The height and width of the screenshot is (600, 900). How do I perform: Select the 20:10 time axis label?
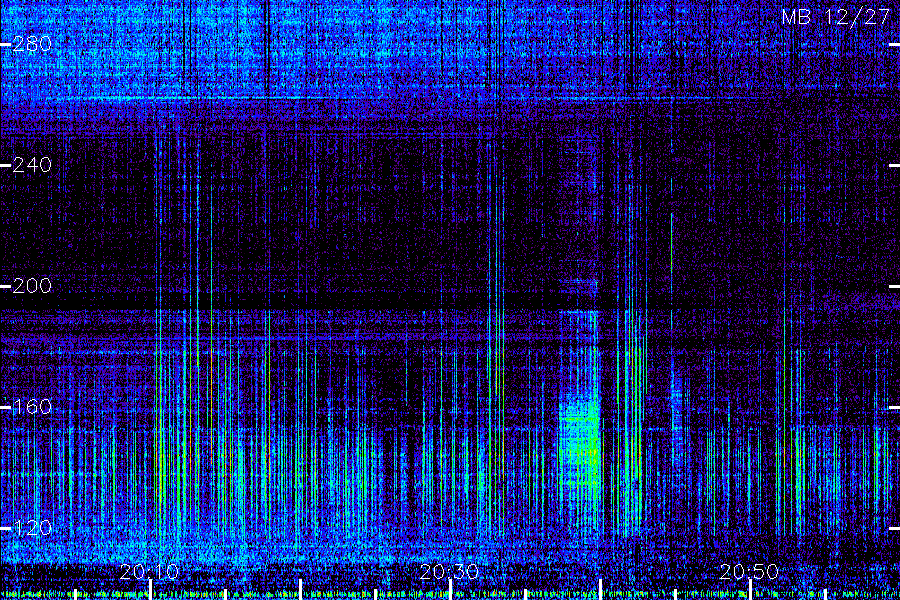click(149, 572)
